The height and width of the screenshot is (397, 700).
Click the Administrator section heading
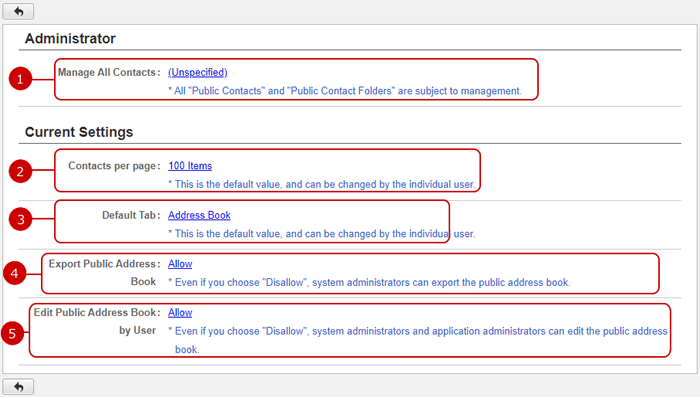(70, 38)
